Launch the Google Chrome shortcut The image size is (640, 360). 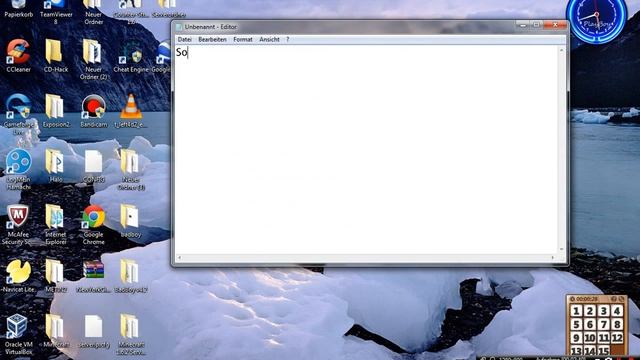[93, 224]
